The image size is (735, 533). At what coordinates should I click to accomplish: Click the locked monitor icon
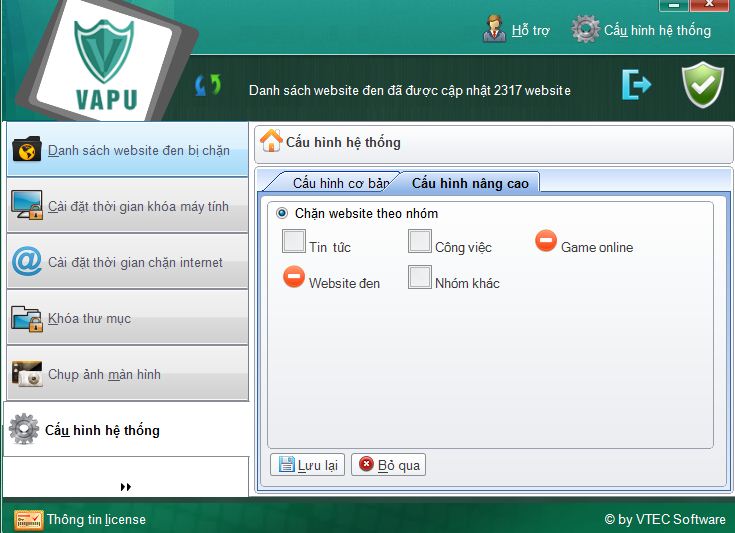pyautogui.click(x=27, y=205)
